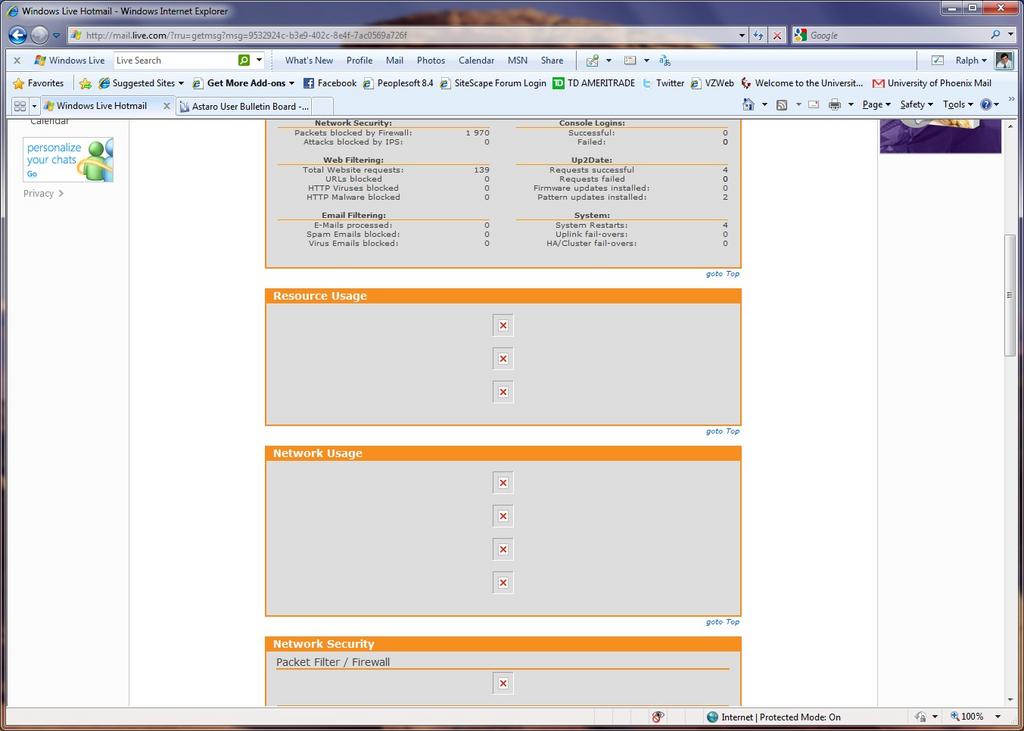
Task: Click the blue Help question mark icon
Action: coord(986,105)
